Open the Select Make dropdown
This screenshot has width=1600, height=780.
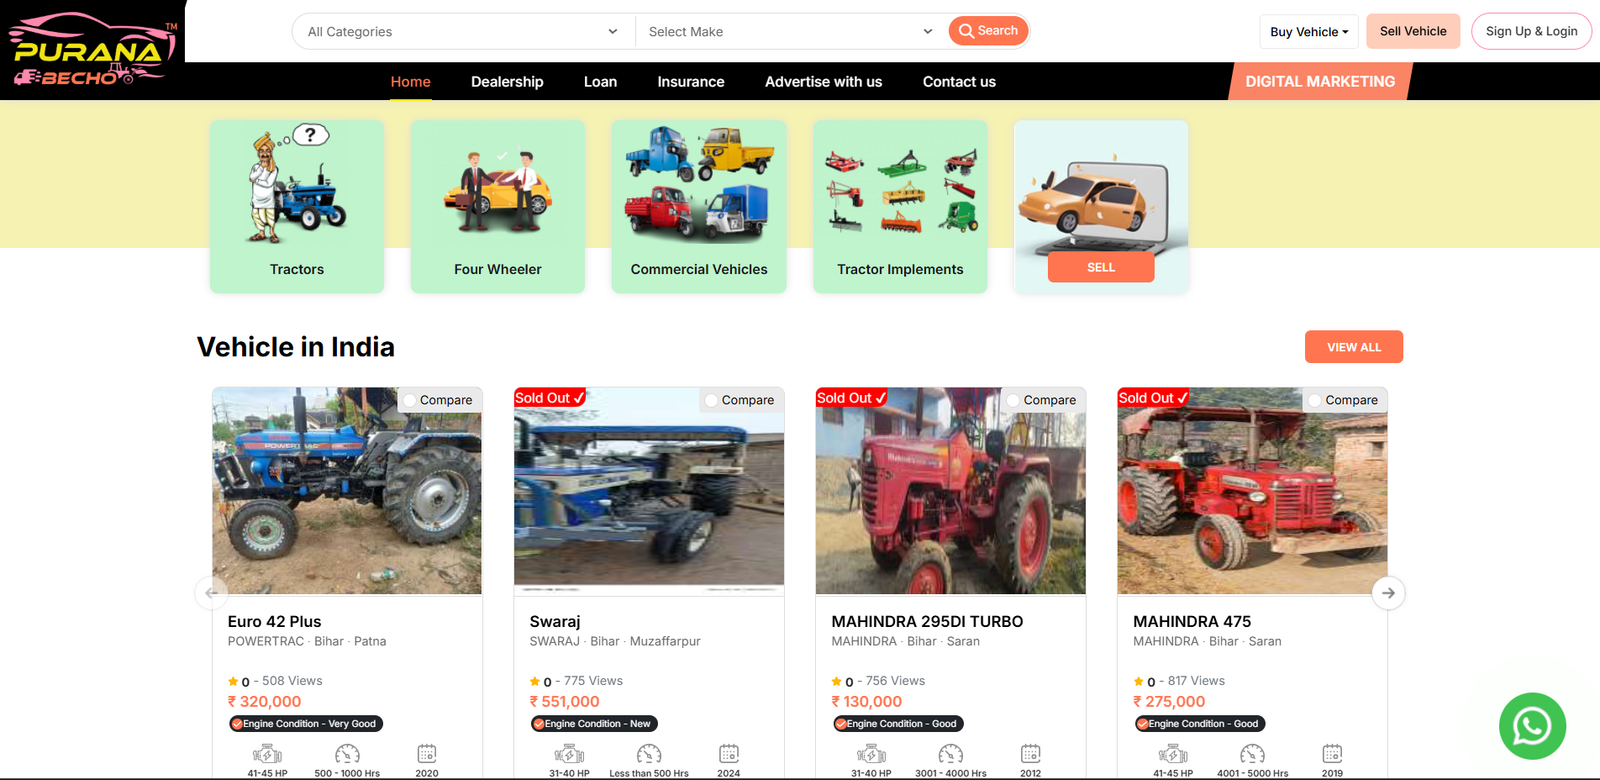point(790,32)
